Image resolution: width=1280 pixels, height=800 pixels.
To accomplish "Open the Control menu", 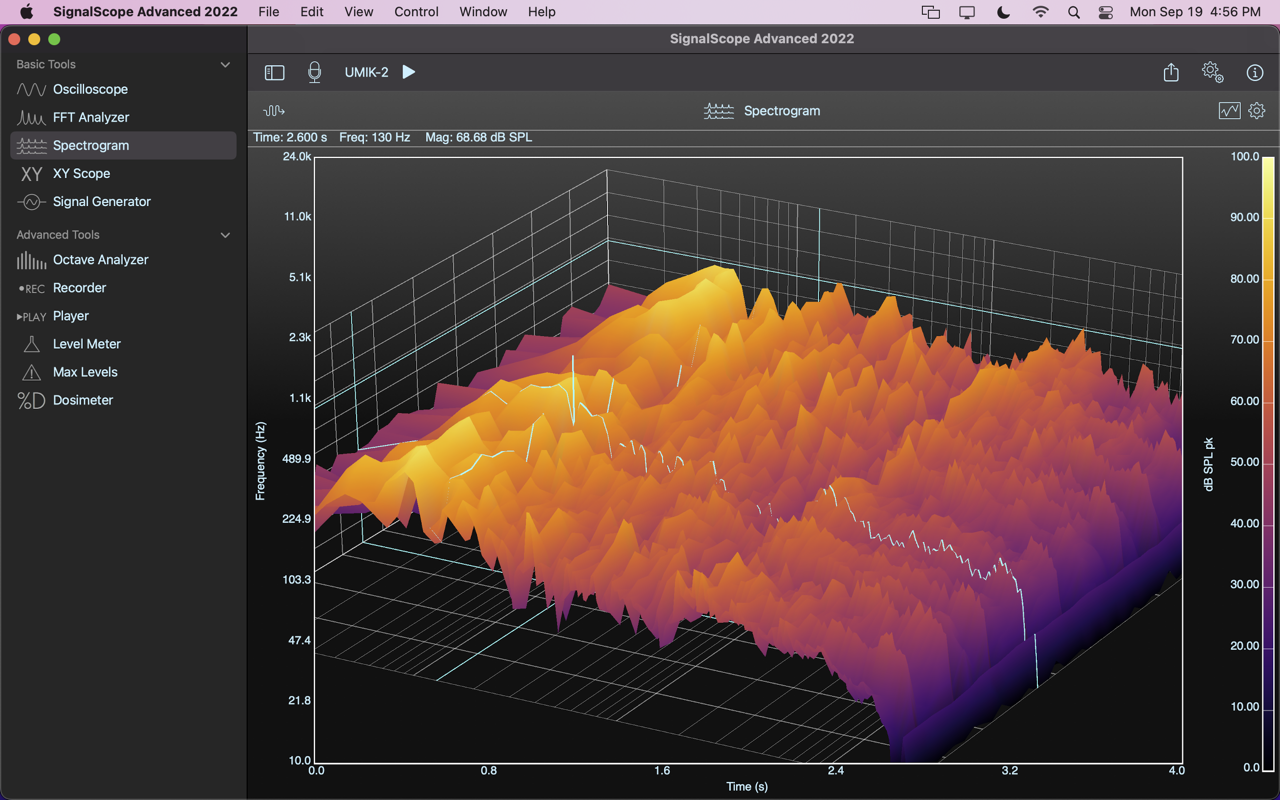I will point(416,12).
